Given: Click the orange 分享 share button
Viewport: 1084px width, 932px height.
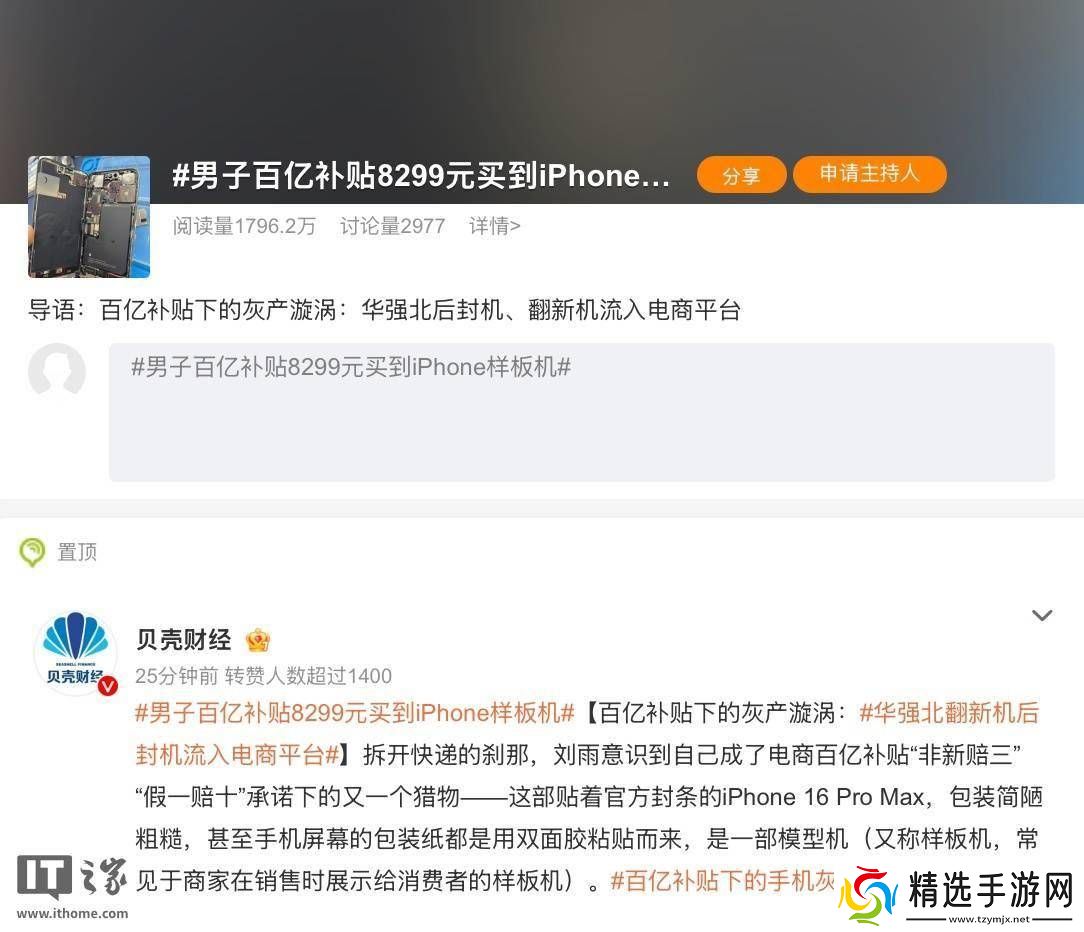Looking at the screenshot, I should pos(741,175).
